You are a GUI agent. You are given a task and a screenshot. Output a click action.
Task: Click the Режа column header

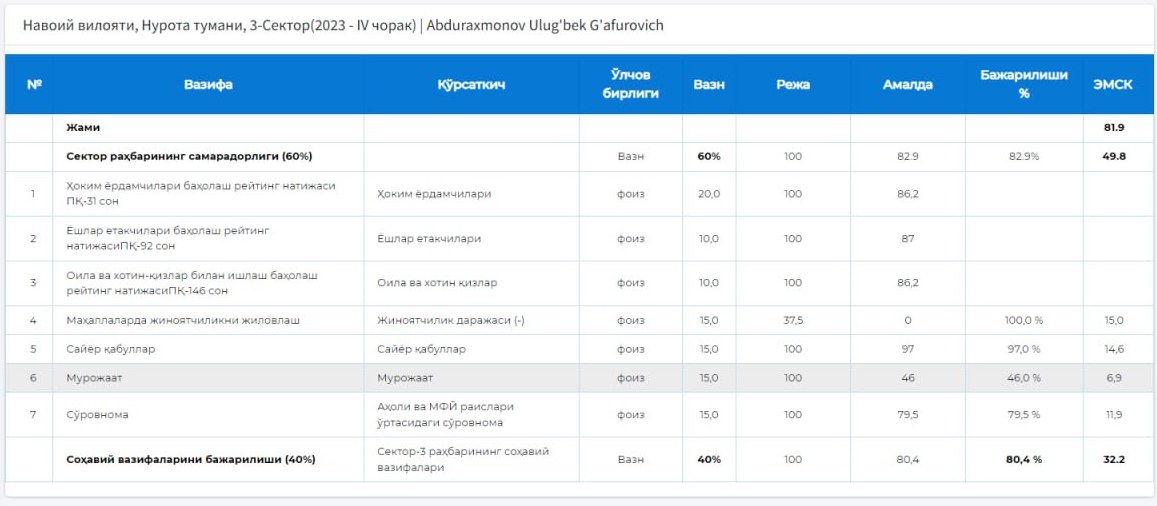pos(792,84)
